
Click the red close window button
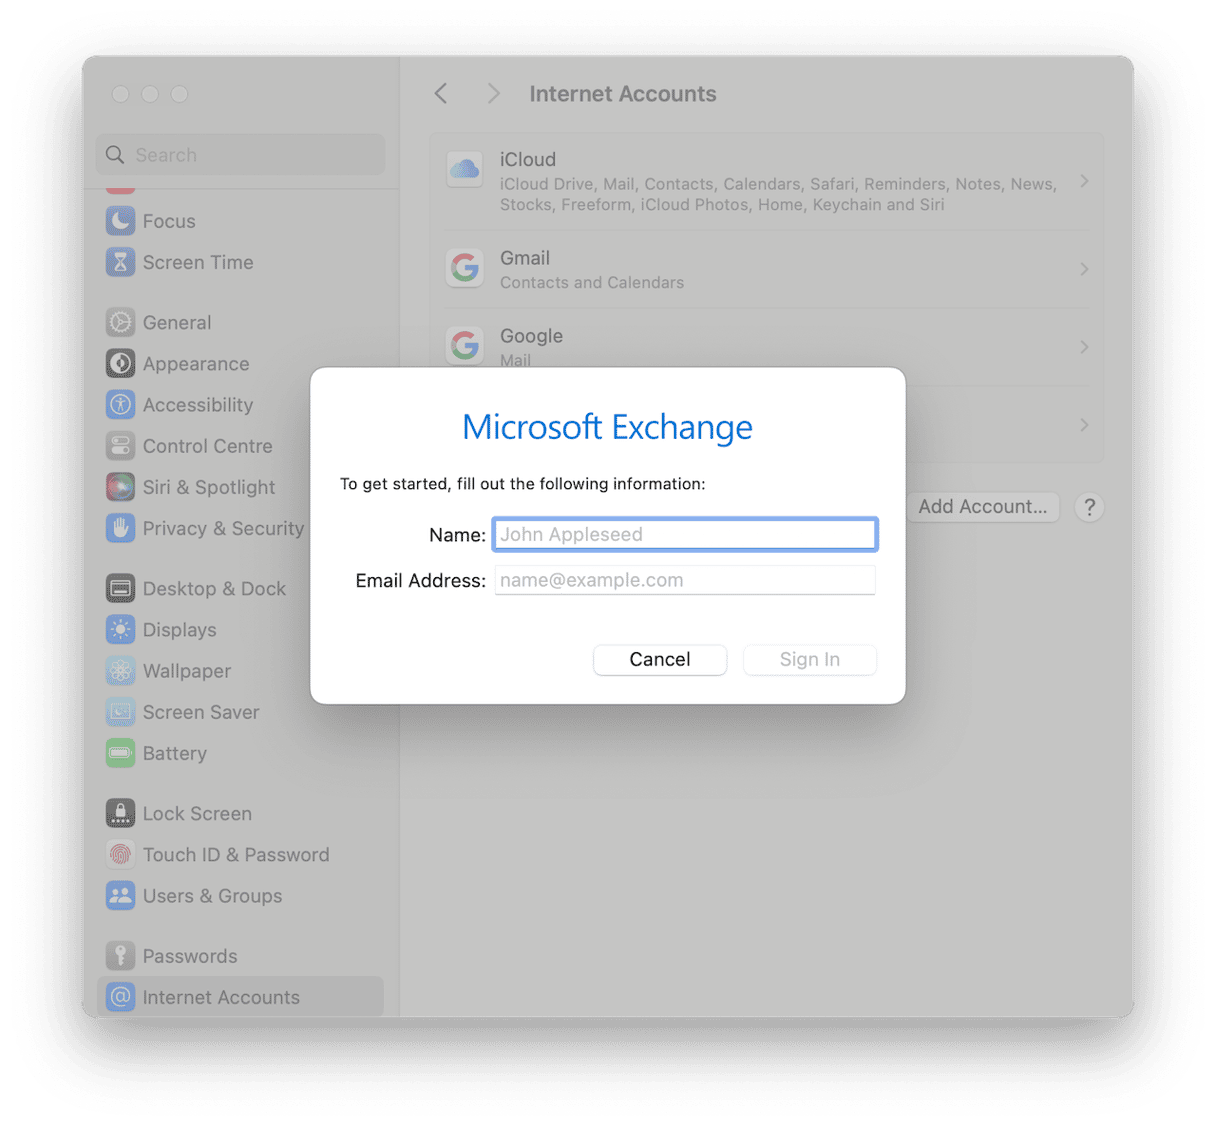pyautogui.click(x=120, y=94)
